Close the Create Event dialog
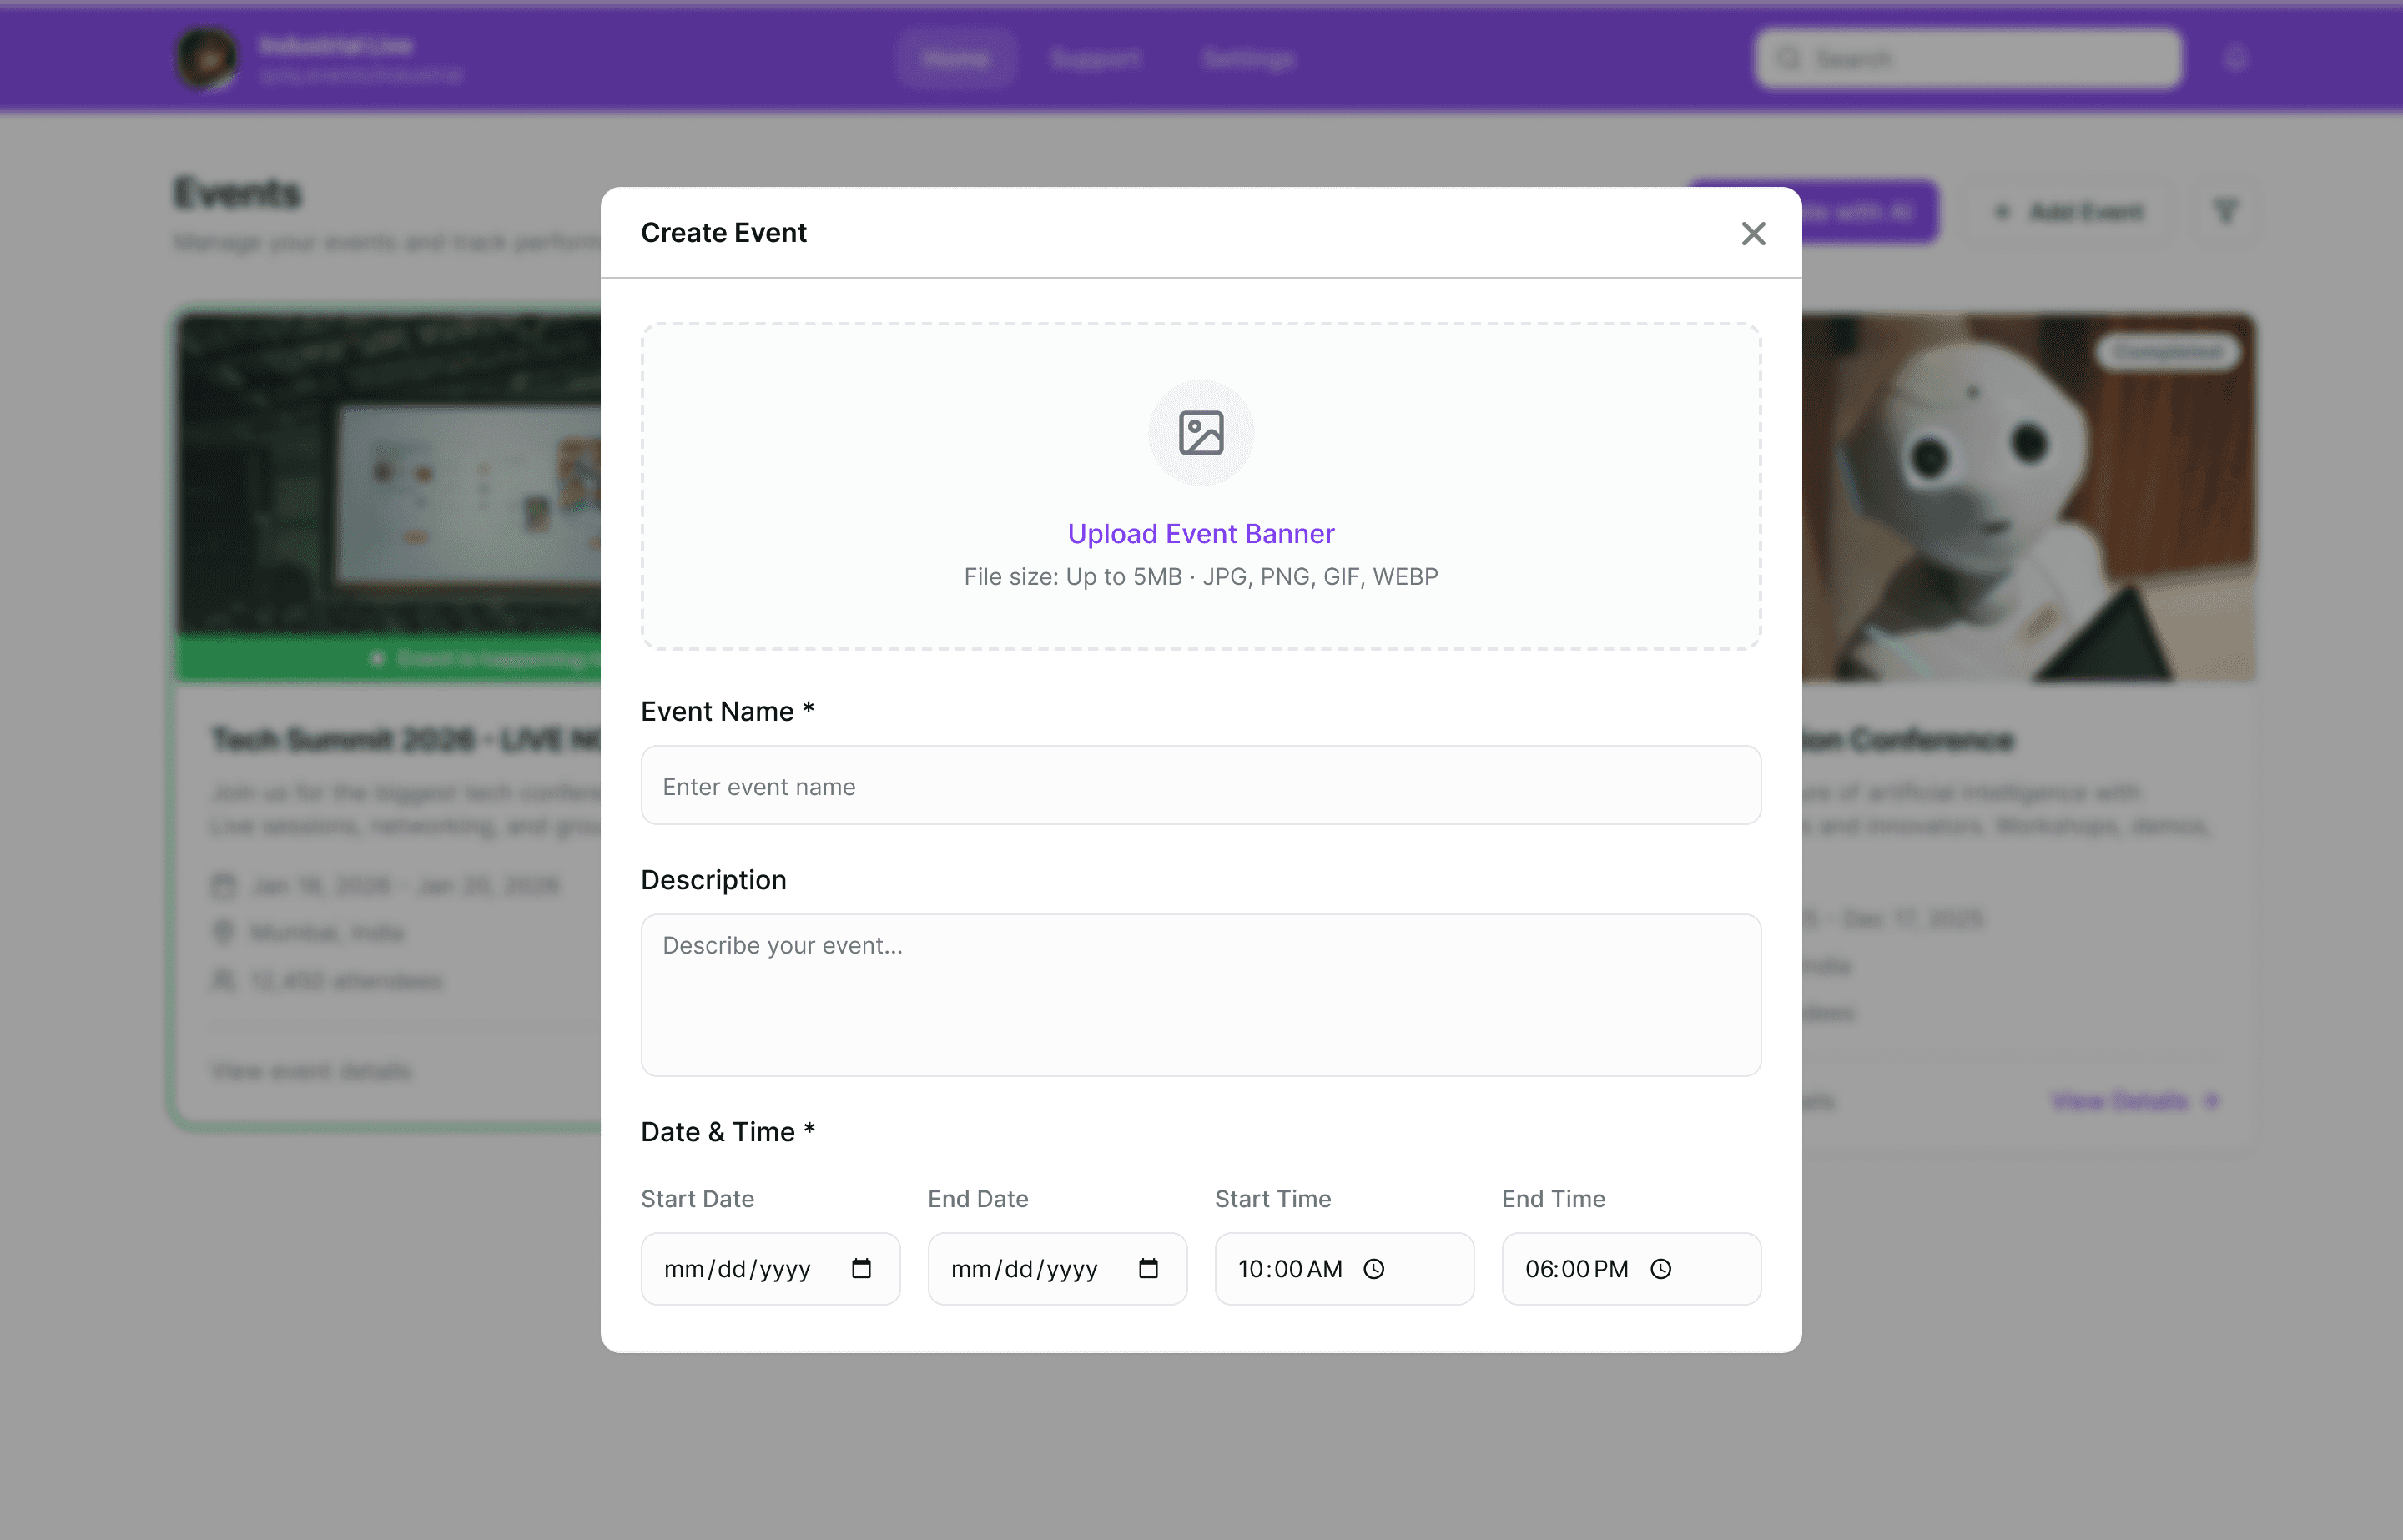Image resolution: width=2403 pixels, height=1540 pixels. click(1752, 233)
